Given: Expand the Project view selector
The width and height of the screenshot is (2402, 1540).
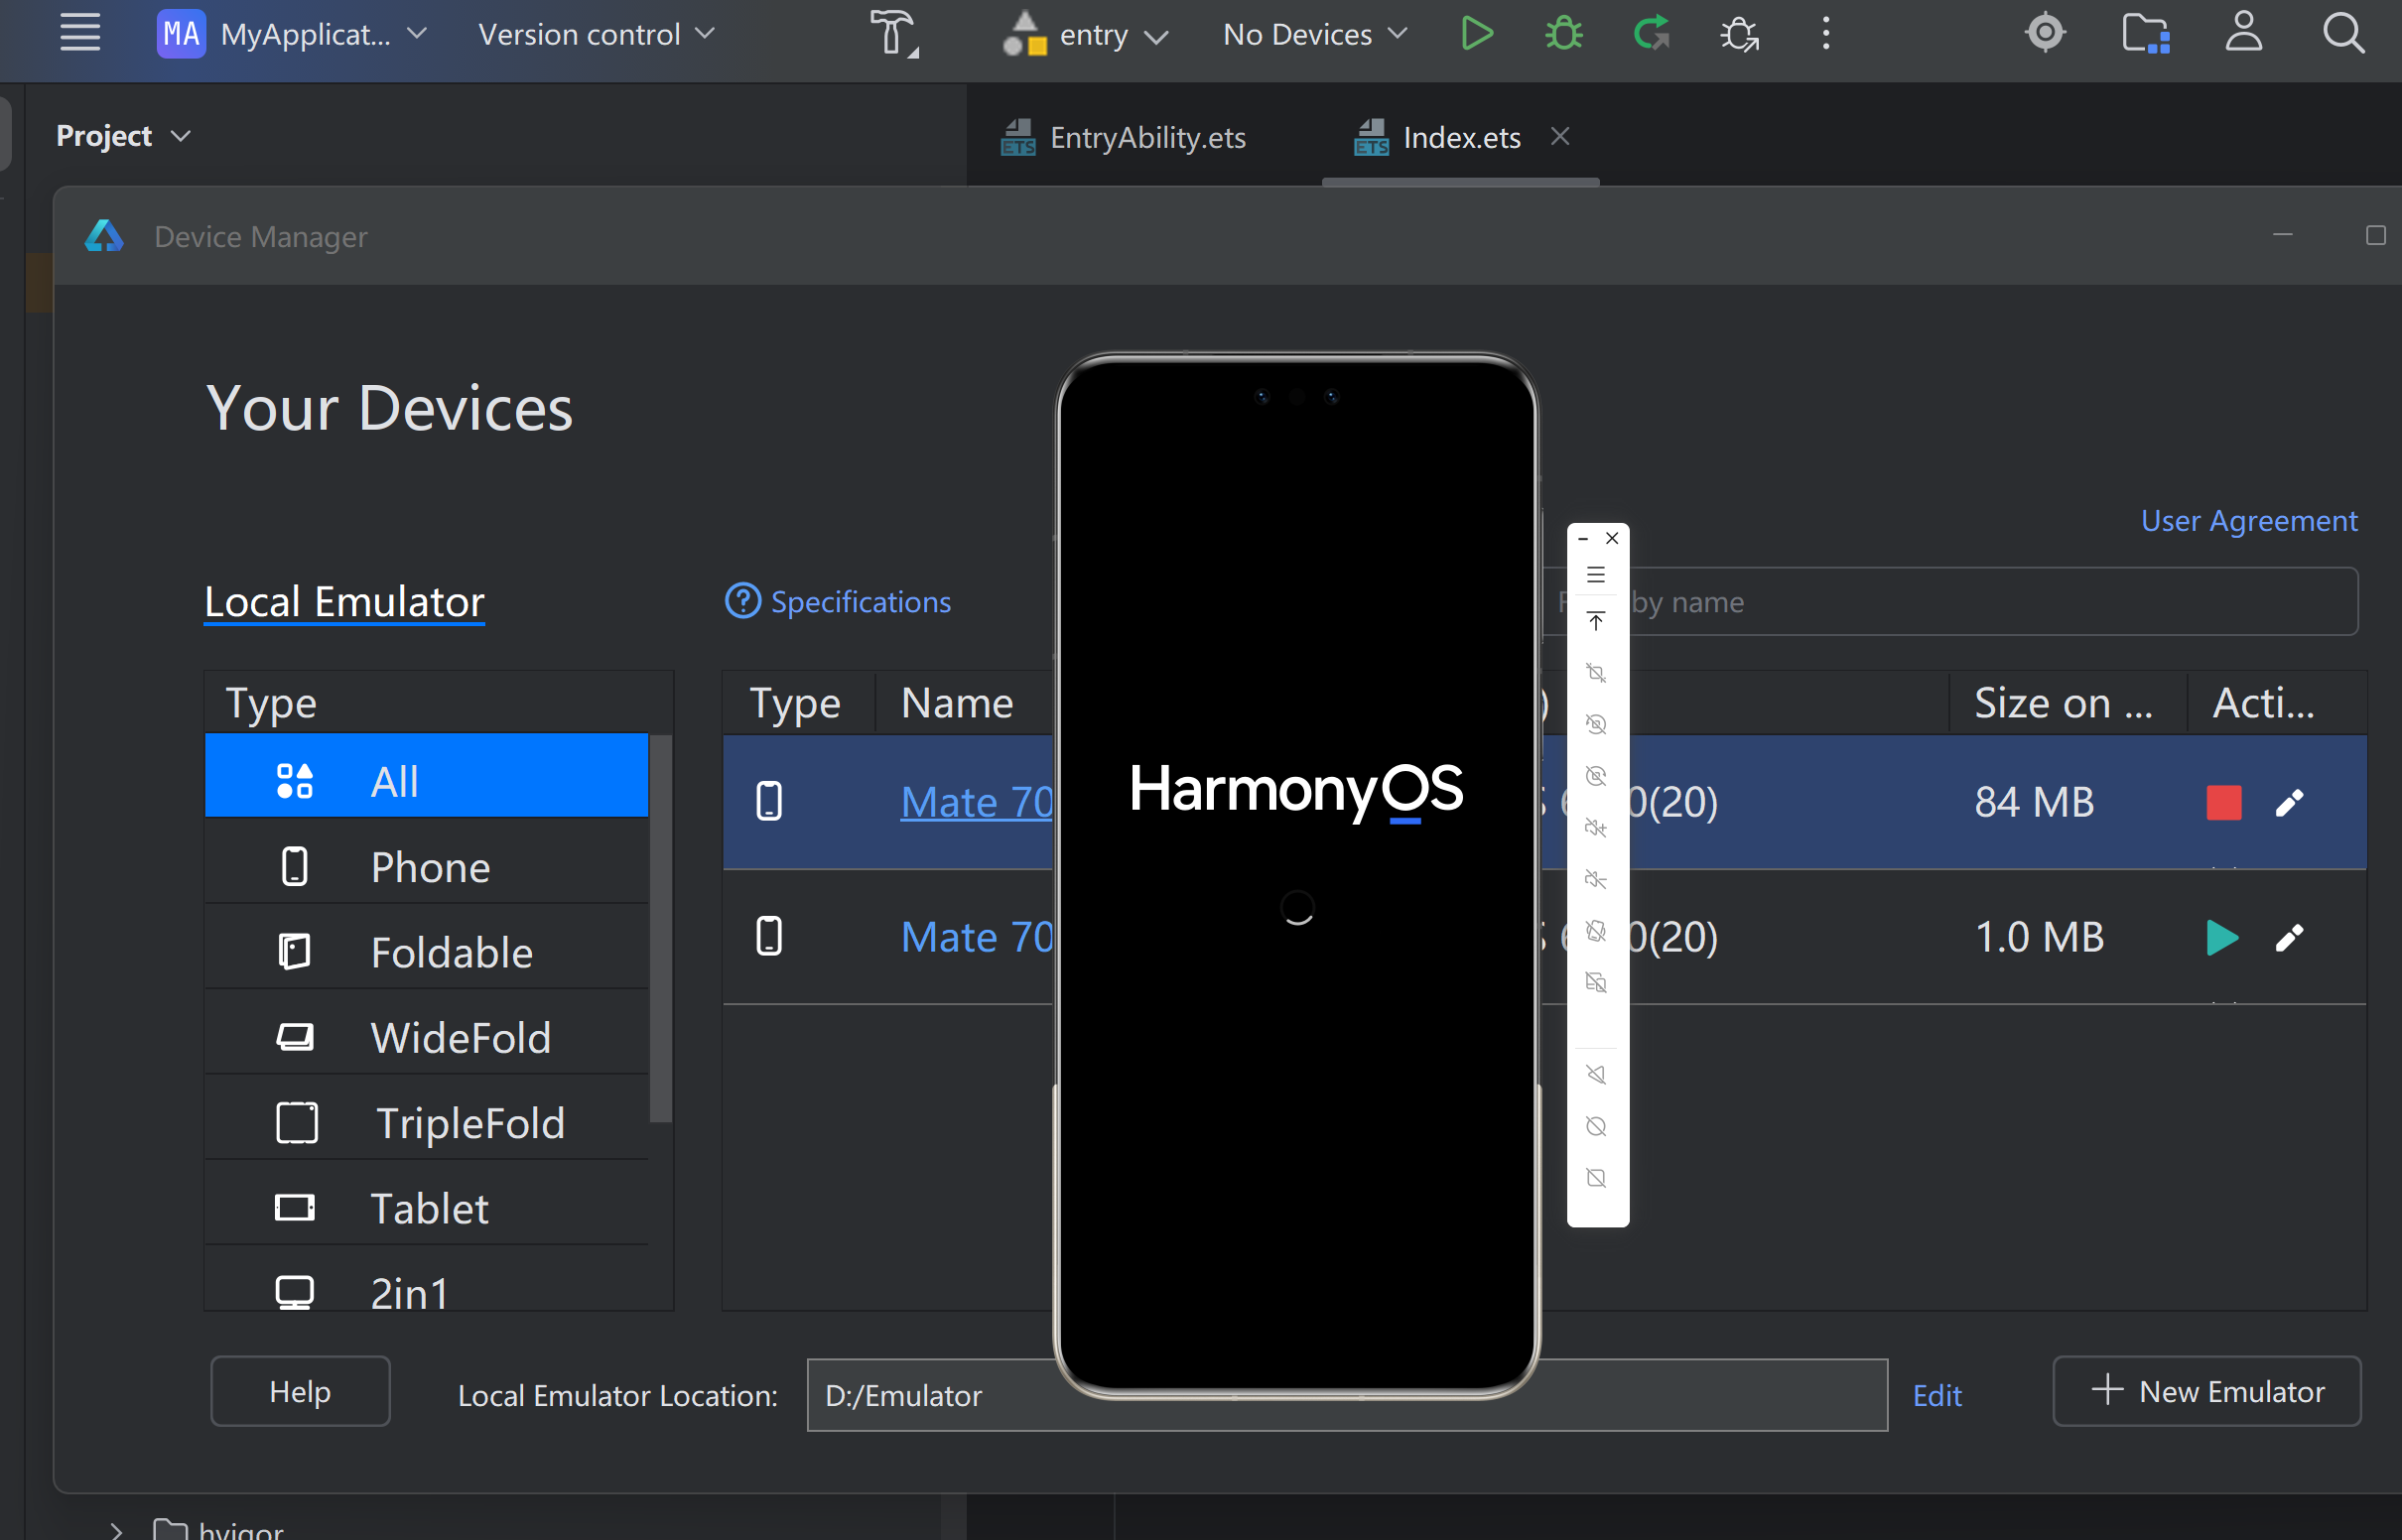Looking at the screenshot, I should click(x=123, y=136).
